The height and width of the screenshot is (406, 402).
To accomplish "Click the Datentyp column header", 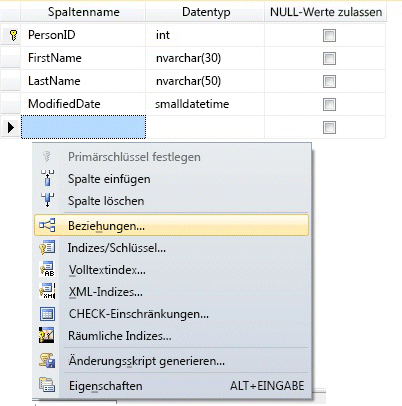I will pyautogui.click(x=206, y=12).
